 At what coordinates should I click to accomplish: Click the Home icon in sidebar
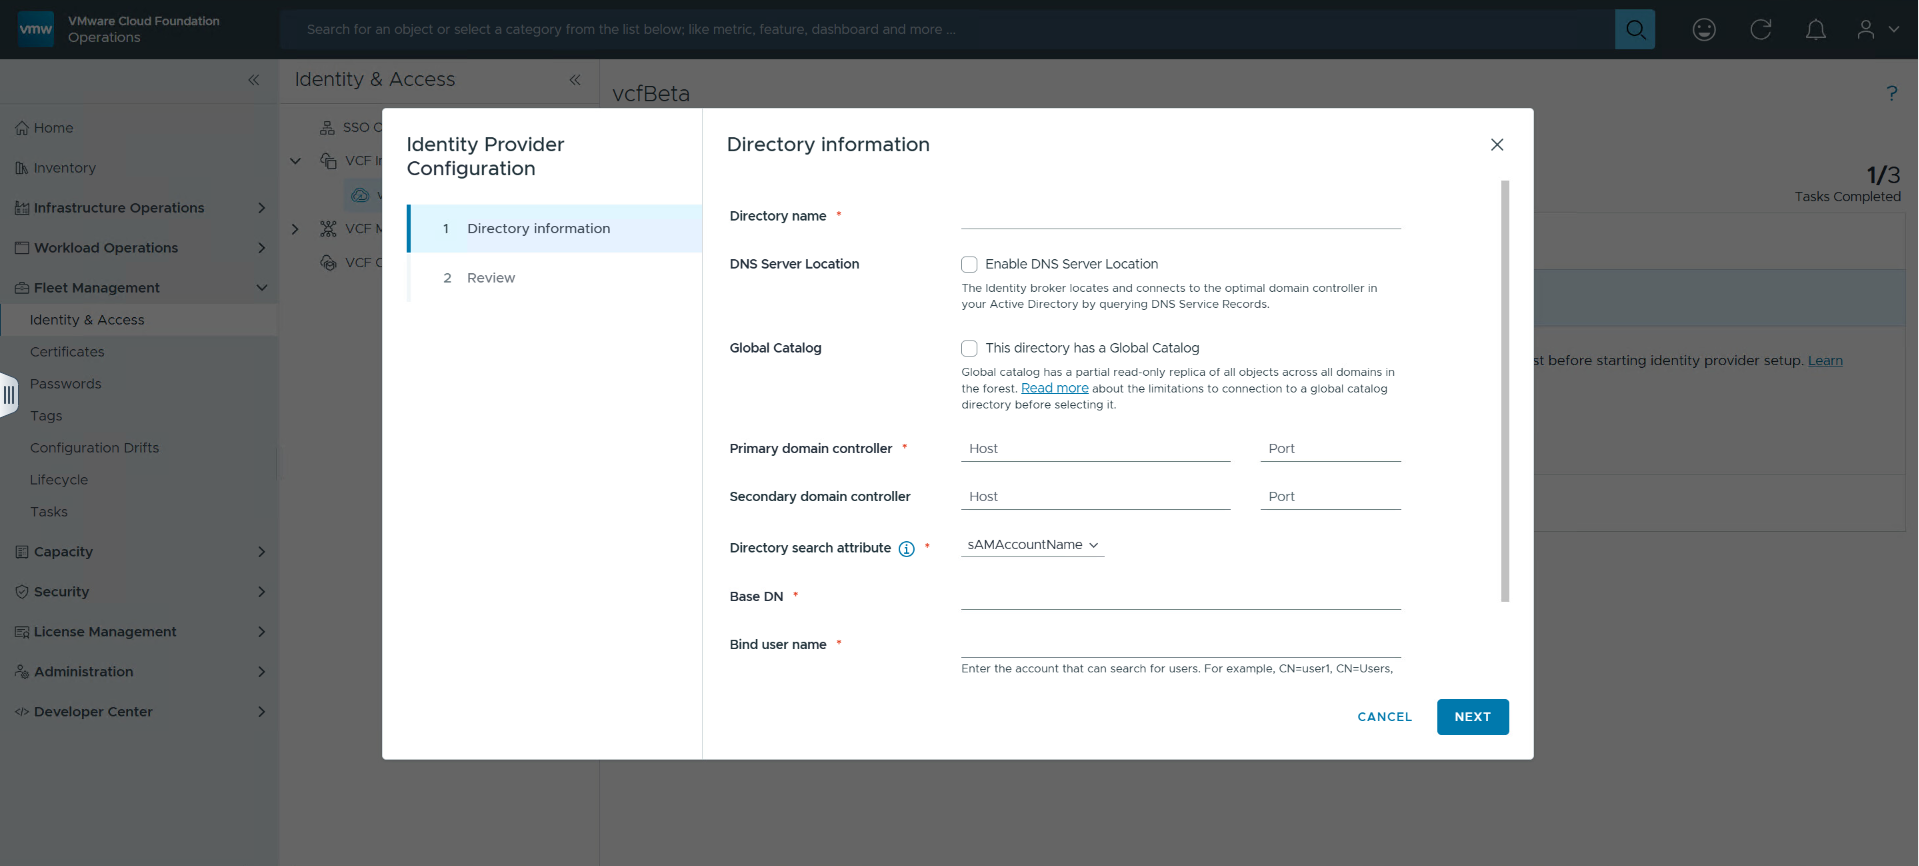pyautogui.click(x=22, y=128)
